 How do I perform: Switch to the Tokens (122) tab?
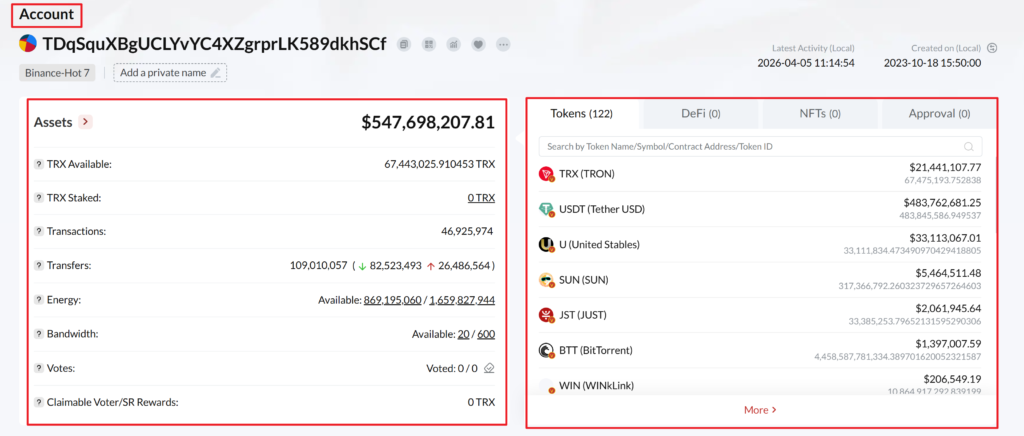[x=581, y=114]
